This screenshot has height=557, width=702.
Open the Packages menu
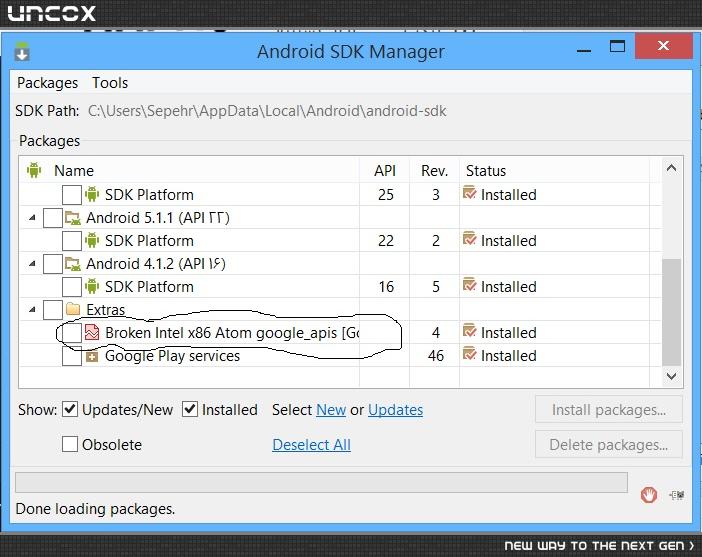(47, 83)
